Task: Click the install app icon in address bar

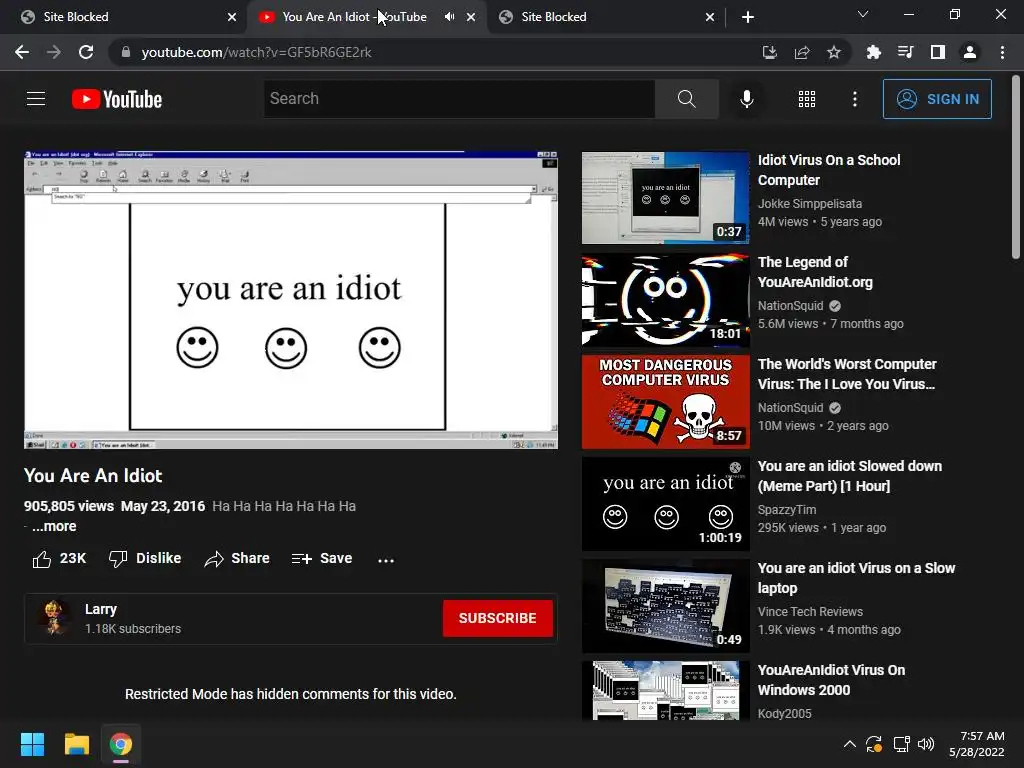Action: [770, 52]
